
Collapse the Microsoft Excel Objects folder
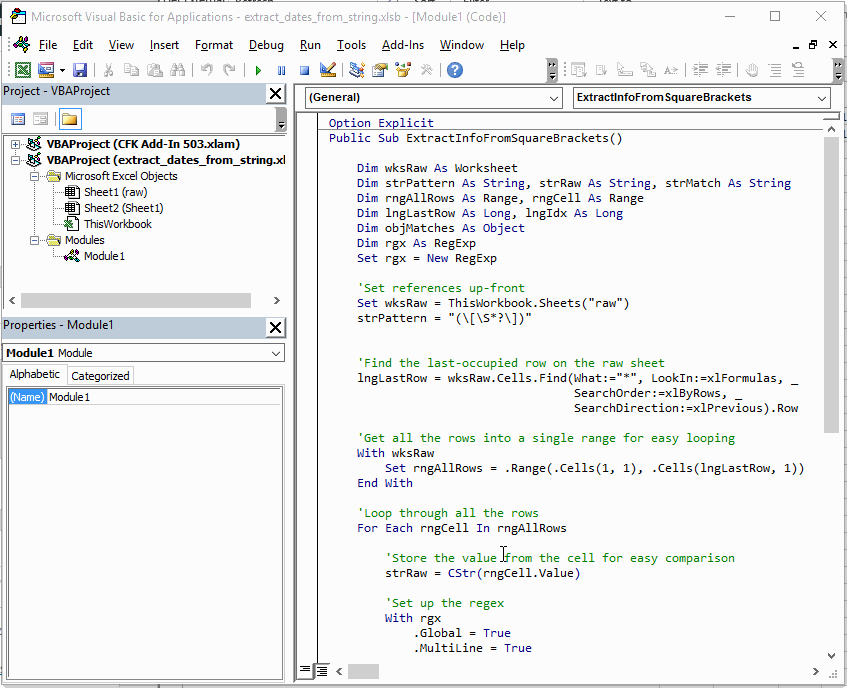click(34, 176)
